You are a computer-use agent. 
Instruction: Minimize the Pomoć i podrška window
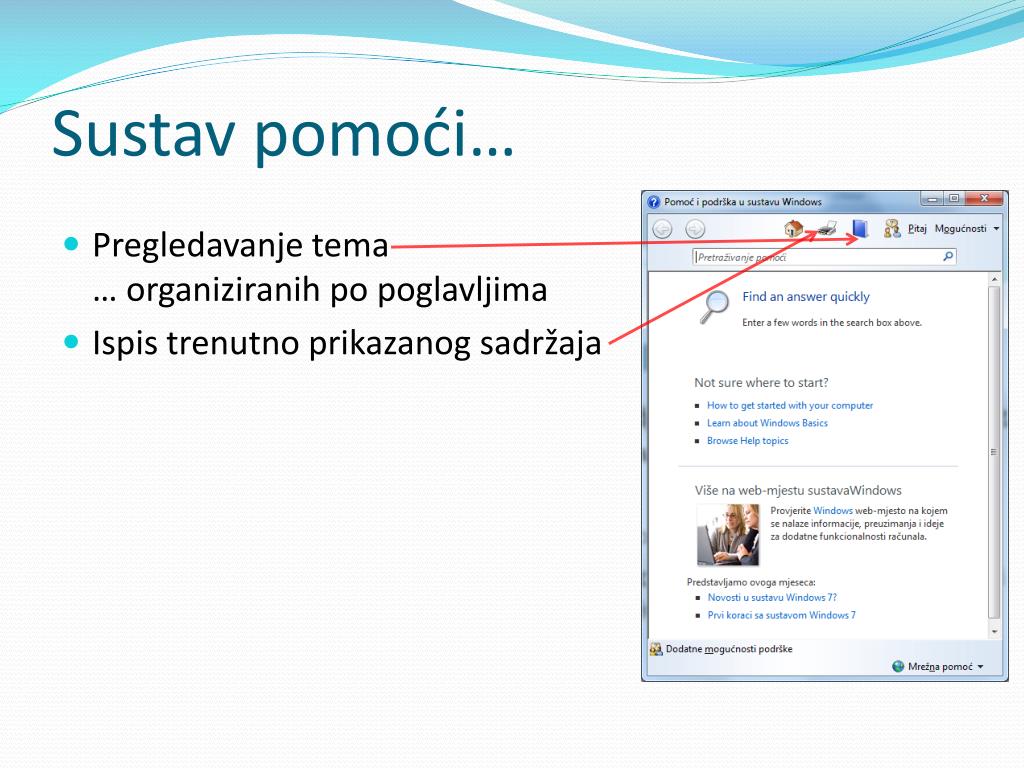pos(931,199)
